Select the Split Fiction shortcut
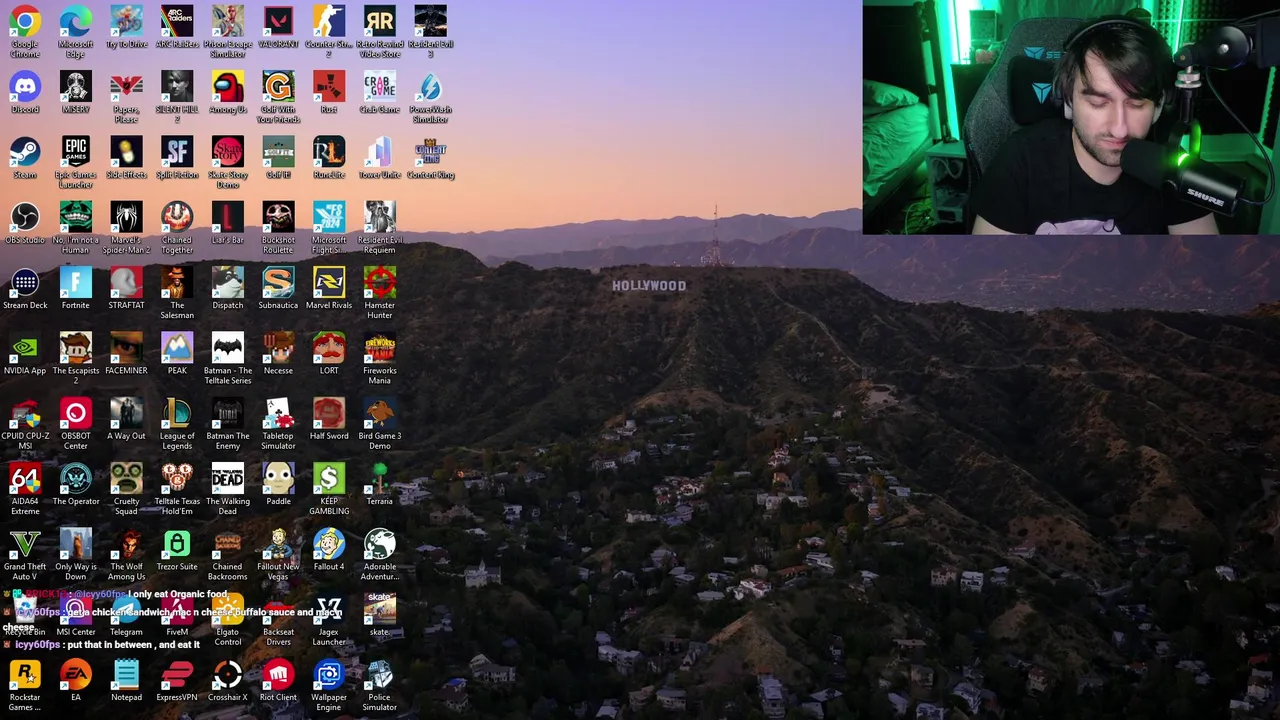Screen dimensions: 1280x720 (x=177, y=152)
